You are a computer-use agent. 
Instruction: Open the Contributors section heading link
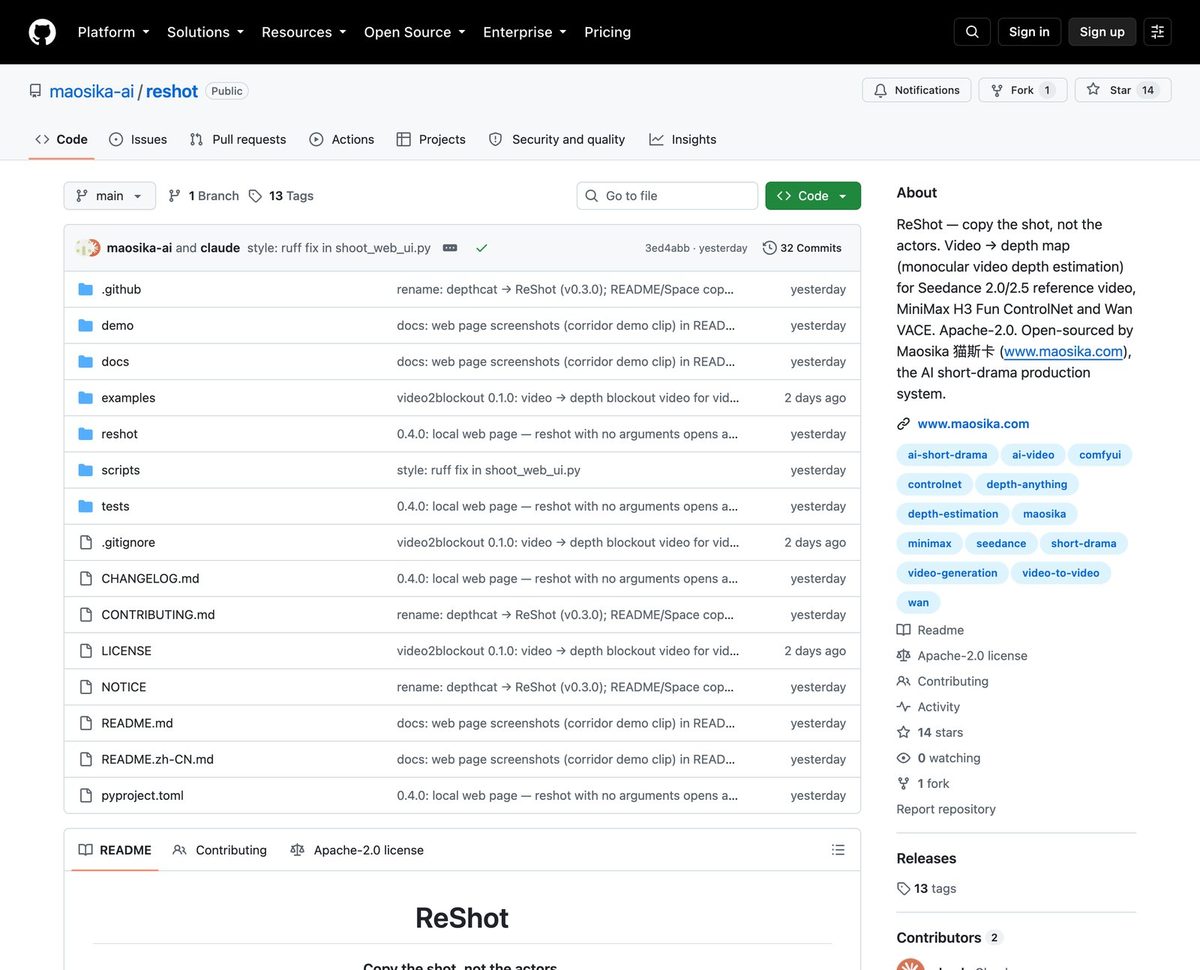click(x=949, y=938)
